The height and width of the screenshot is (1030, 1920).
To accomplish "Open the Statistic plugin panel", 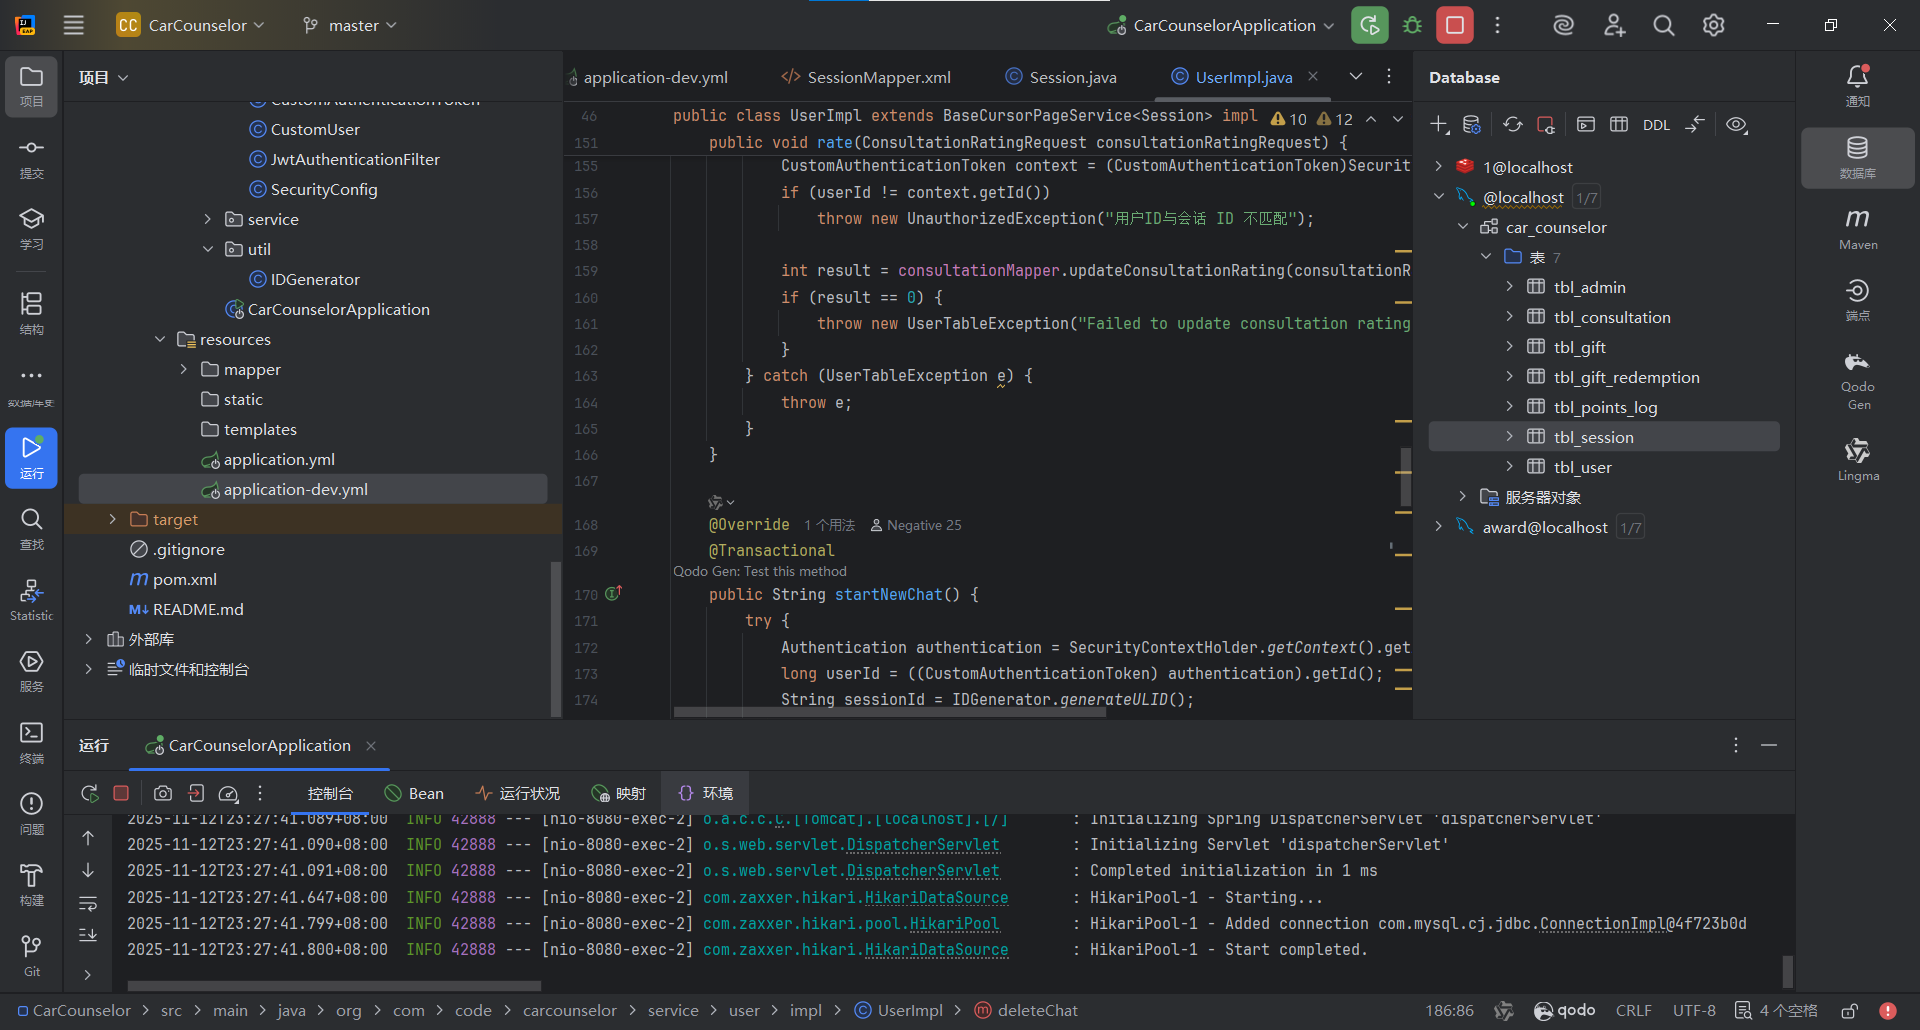I will point(31,600).
